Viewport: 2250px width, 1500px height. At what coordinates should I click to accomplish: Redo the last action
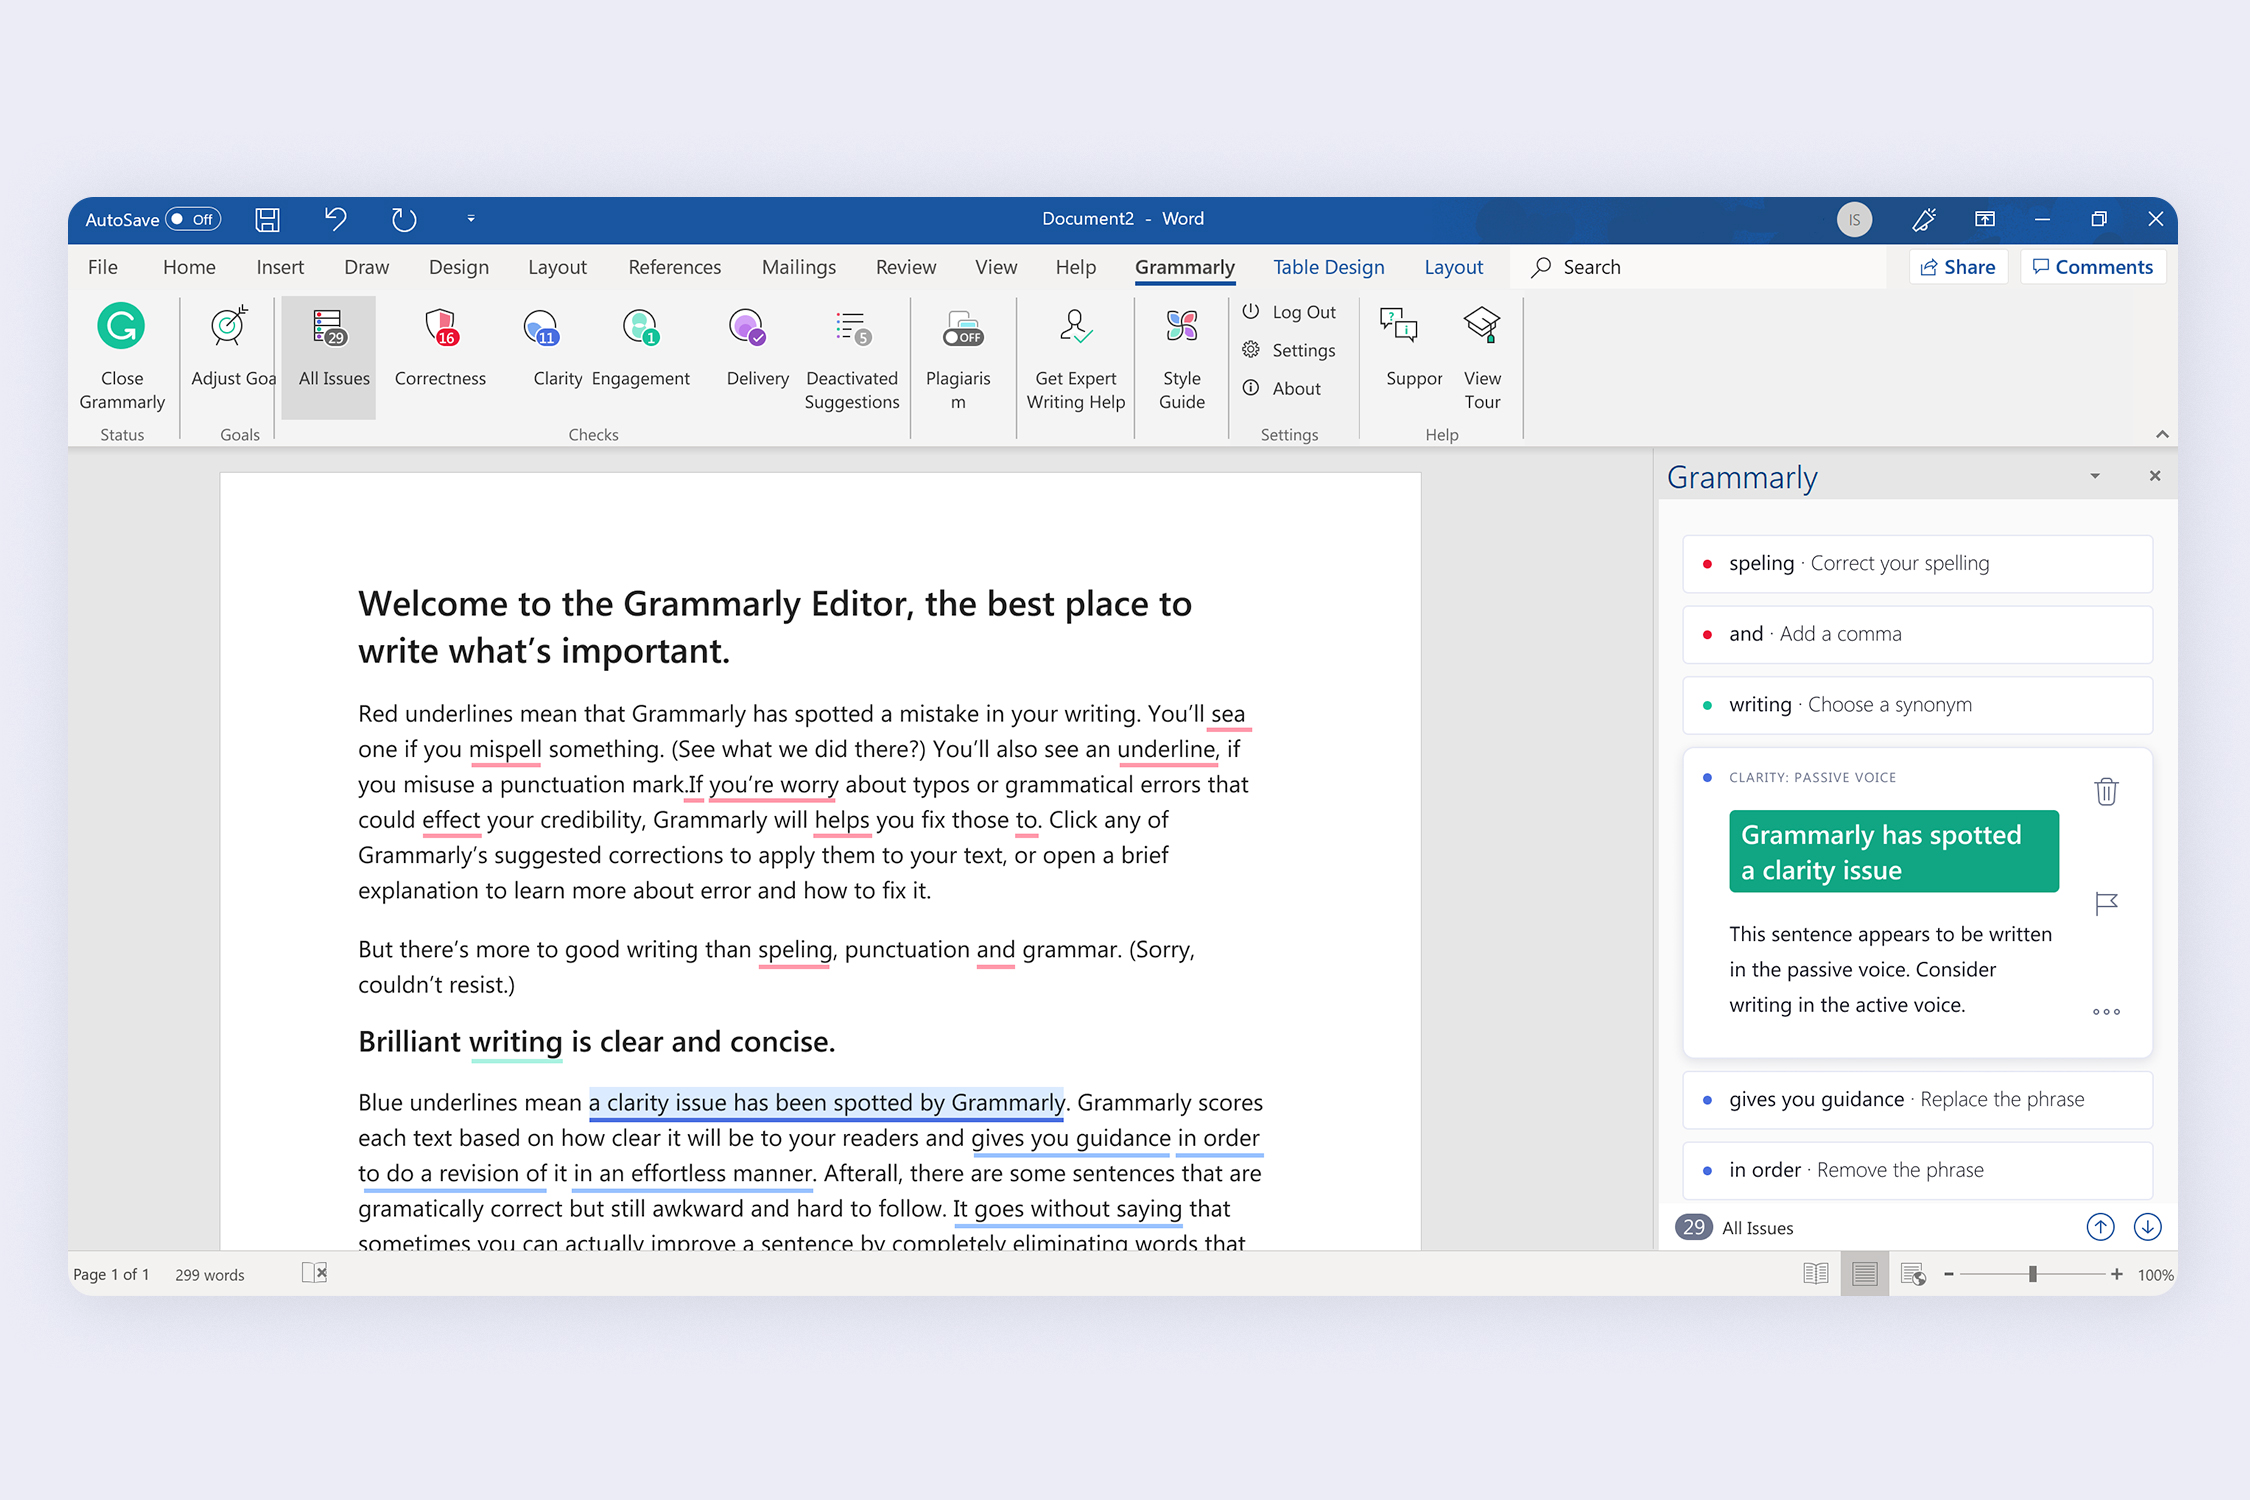(x=403, y=219)
